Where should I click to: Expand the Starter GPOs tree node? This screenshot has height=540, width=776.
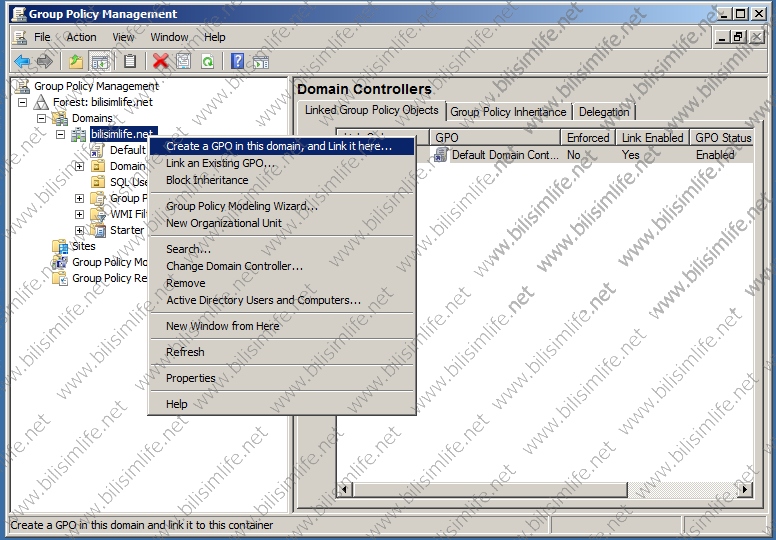point(79,230)
